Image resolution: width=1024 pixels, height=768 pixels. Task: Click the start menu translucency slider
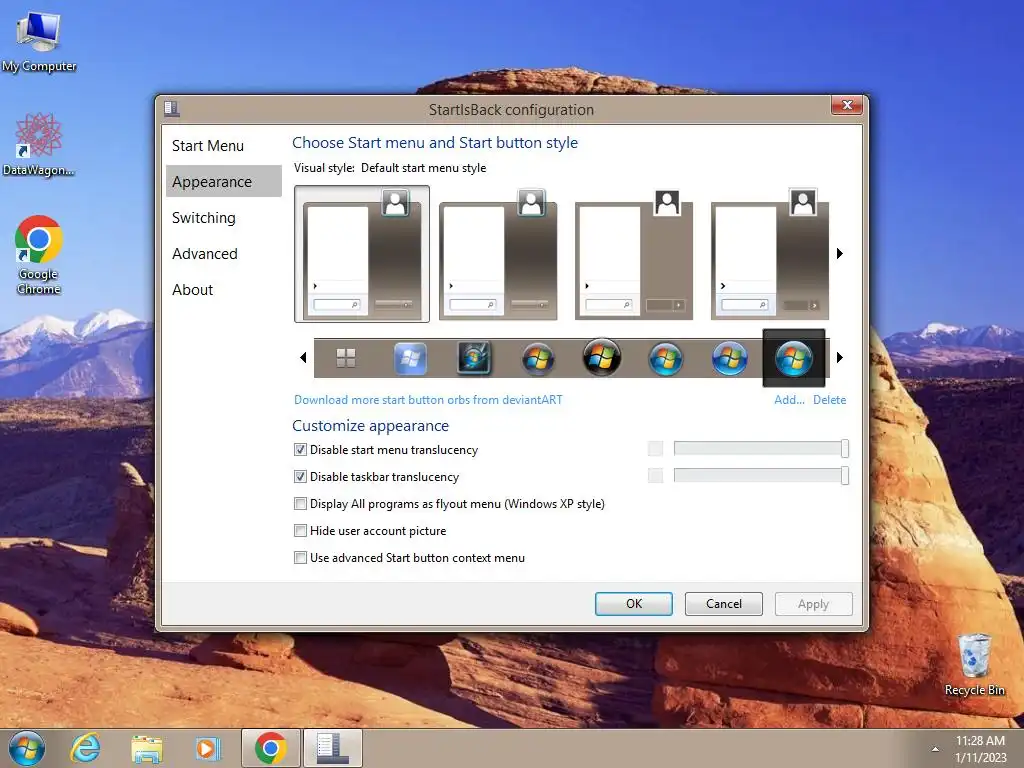(x=761, y=449)
